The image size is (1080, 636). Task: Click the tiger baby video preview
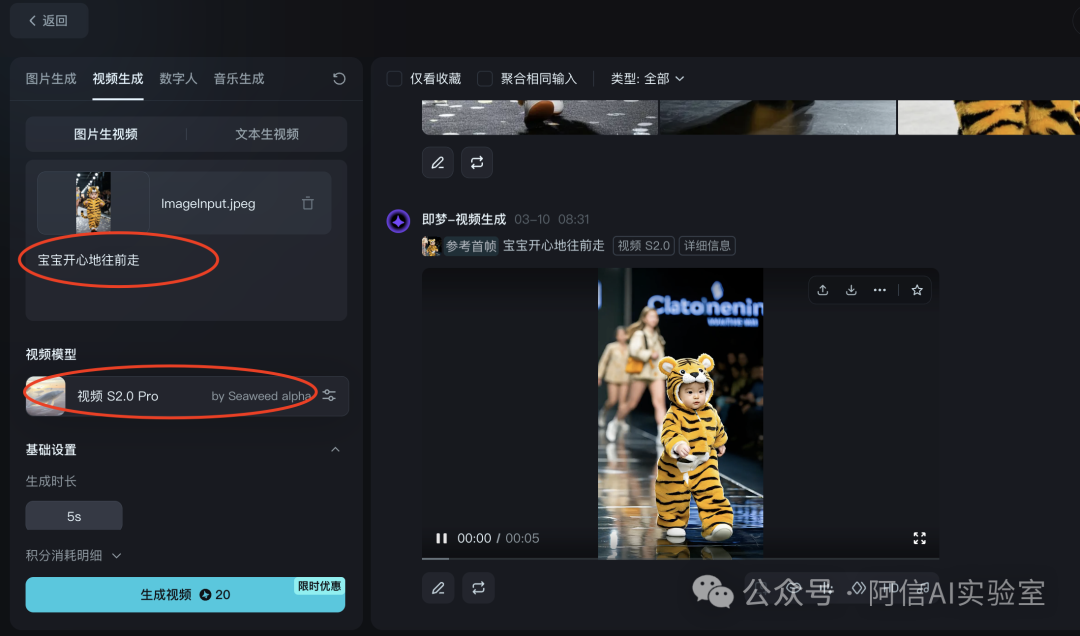(681, 413)
